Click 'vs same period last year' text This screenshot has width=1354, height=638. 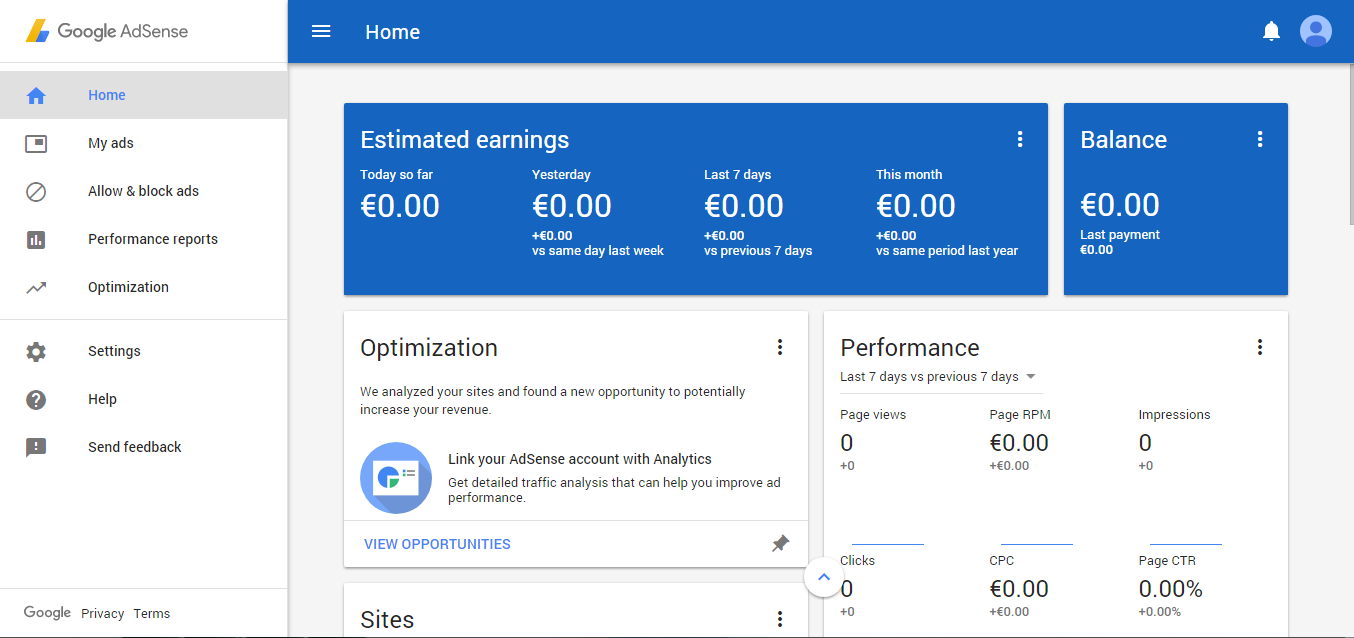pos(947,251)
